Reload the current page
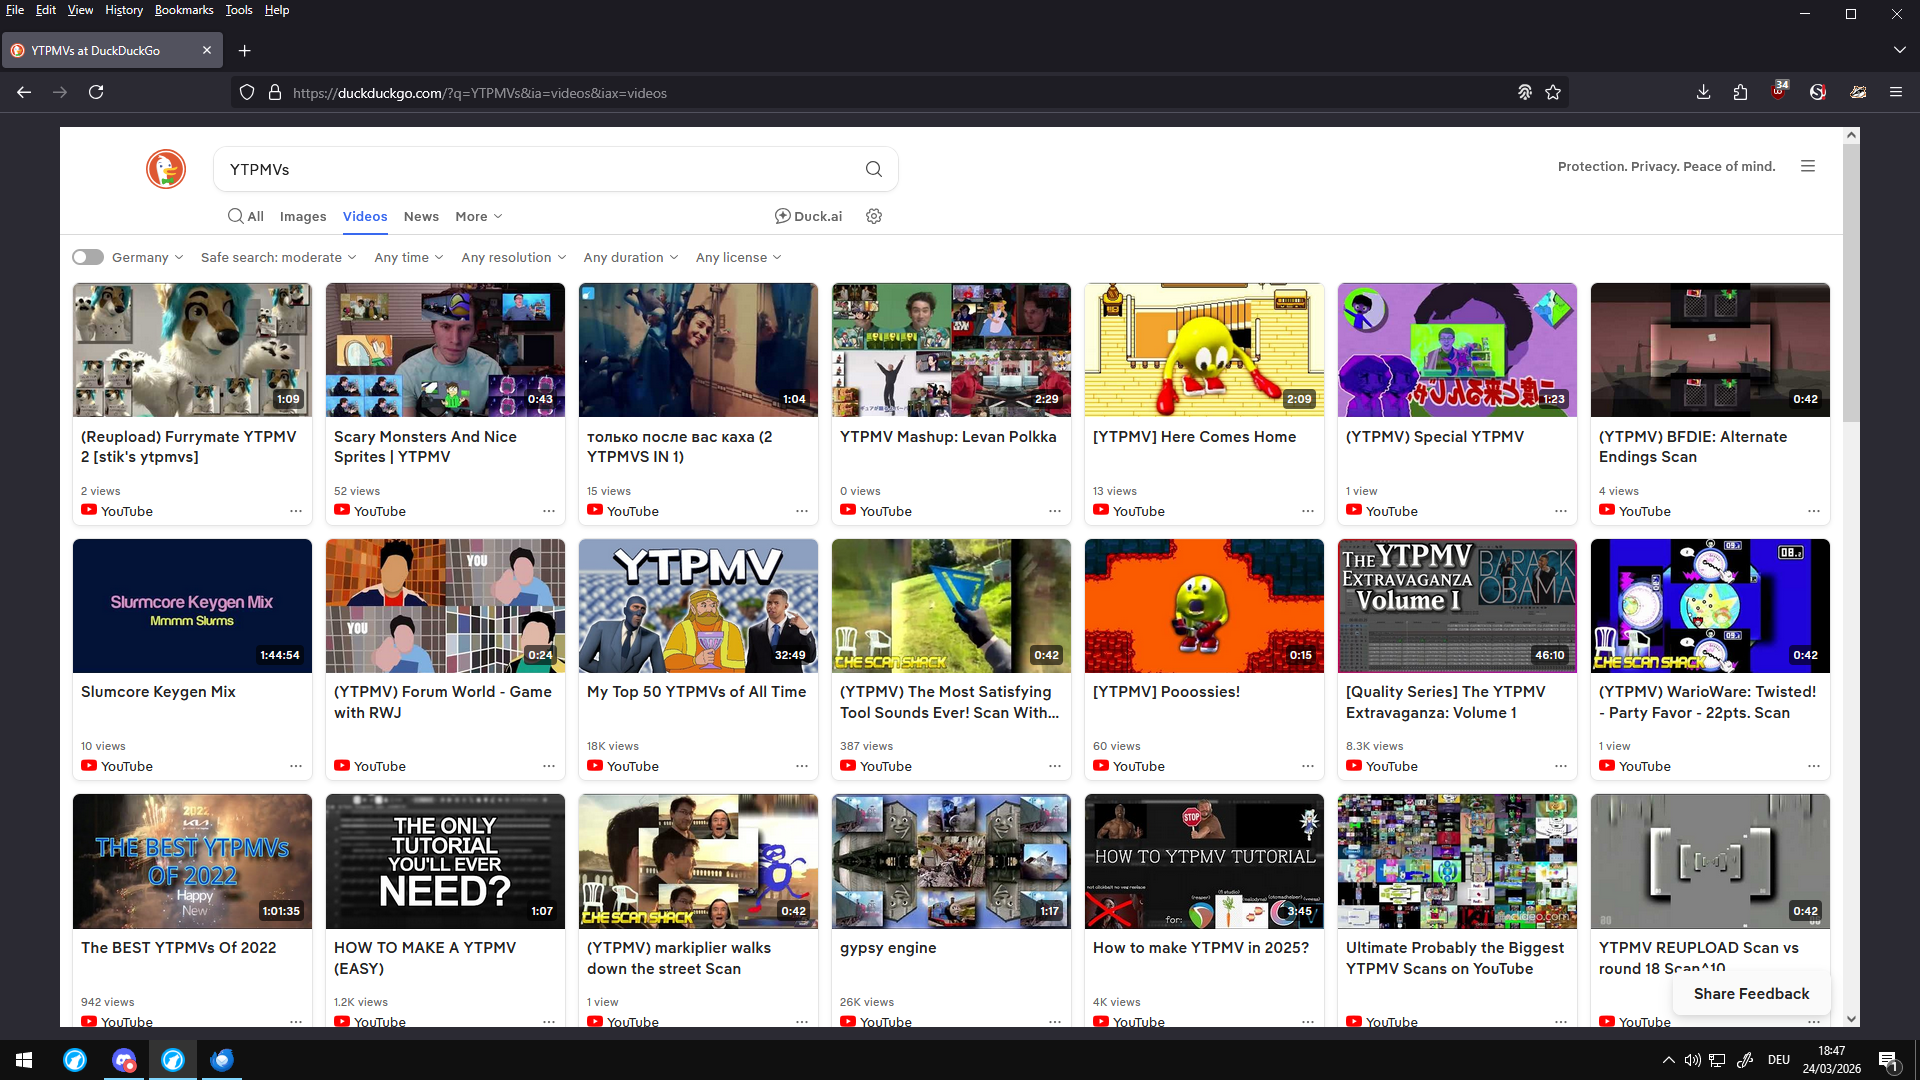This screenshot has width=1920, height=1080. click(96, 92)
